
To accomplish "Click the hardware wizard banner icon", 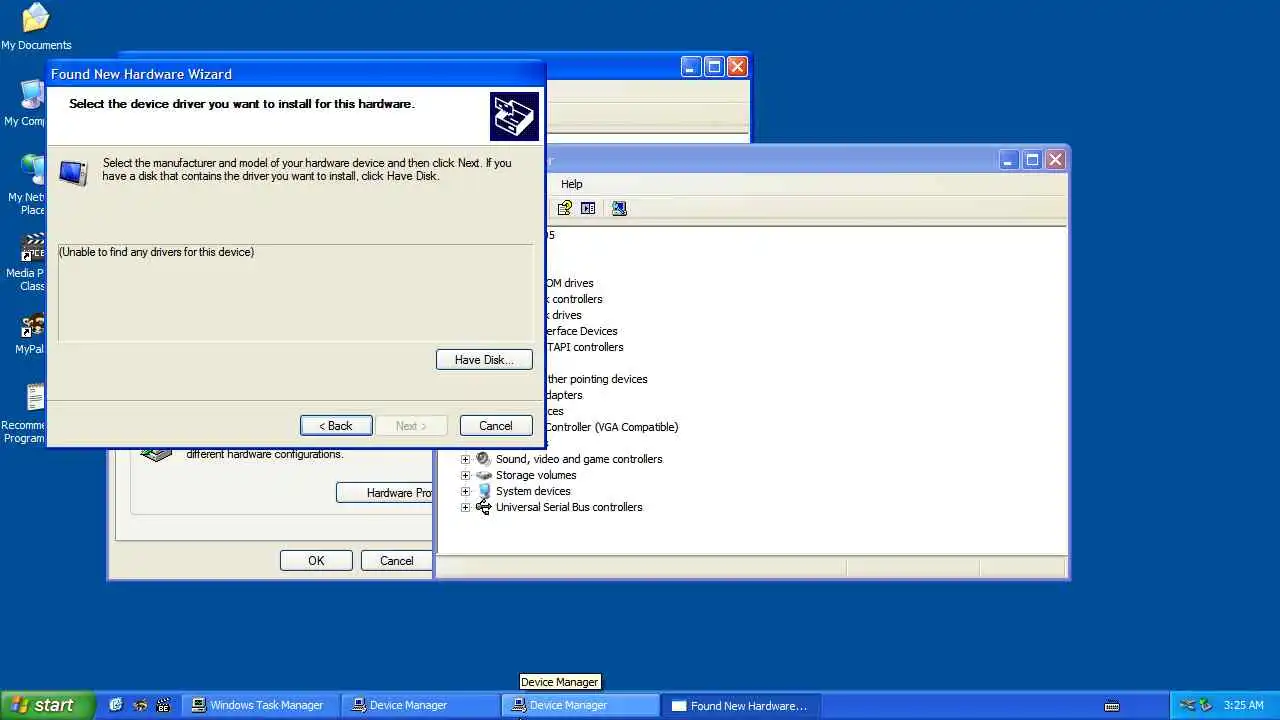I will [x=514, y=116].
